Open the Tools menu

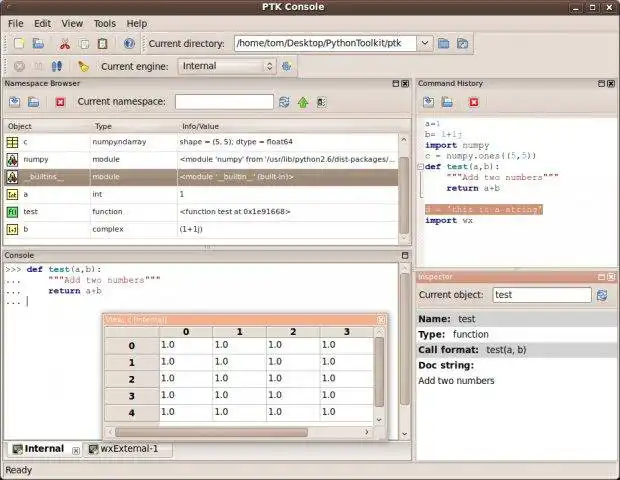tap(104, 23)
